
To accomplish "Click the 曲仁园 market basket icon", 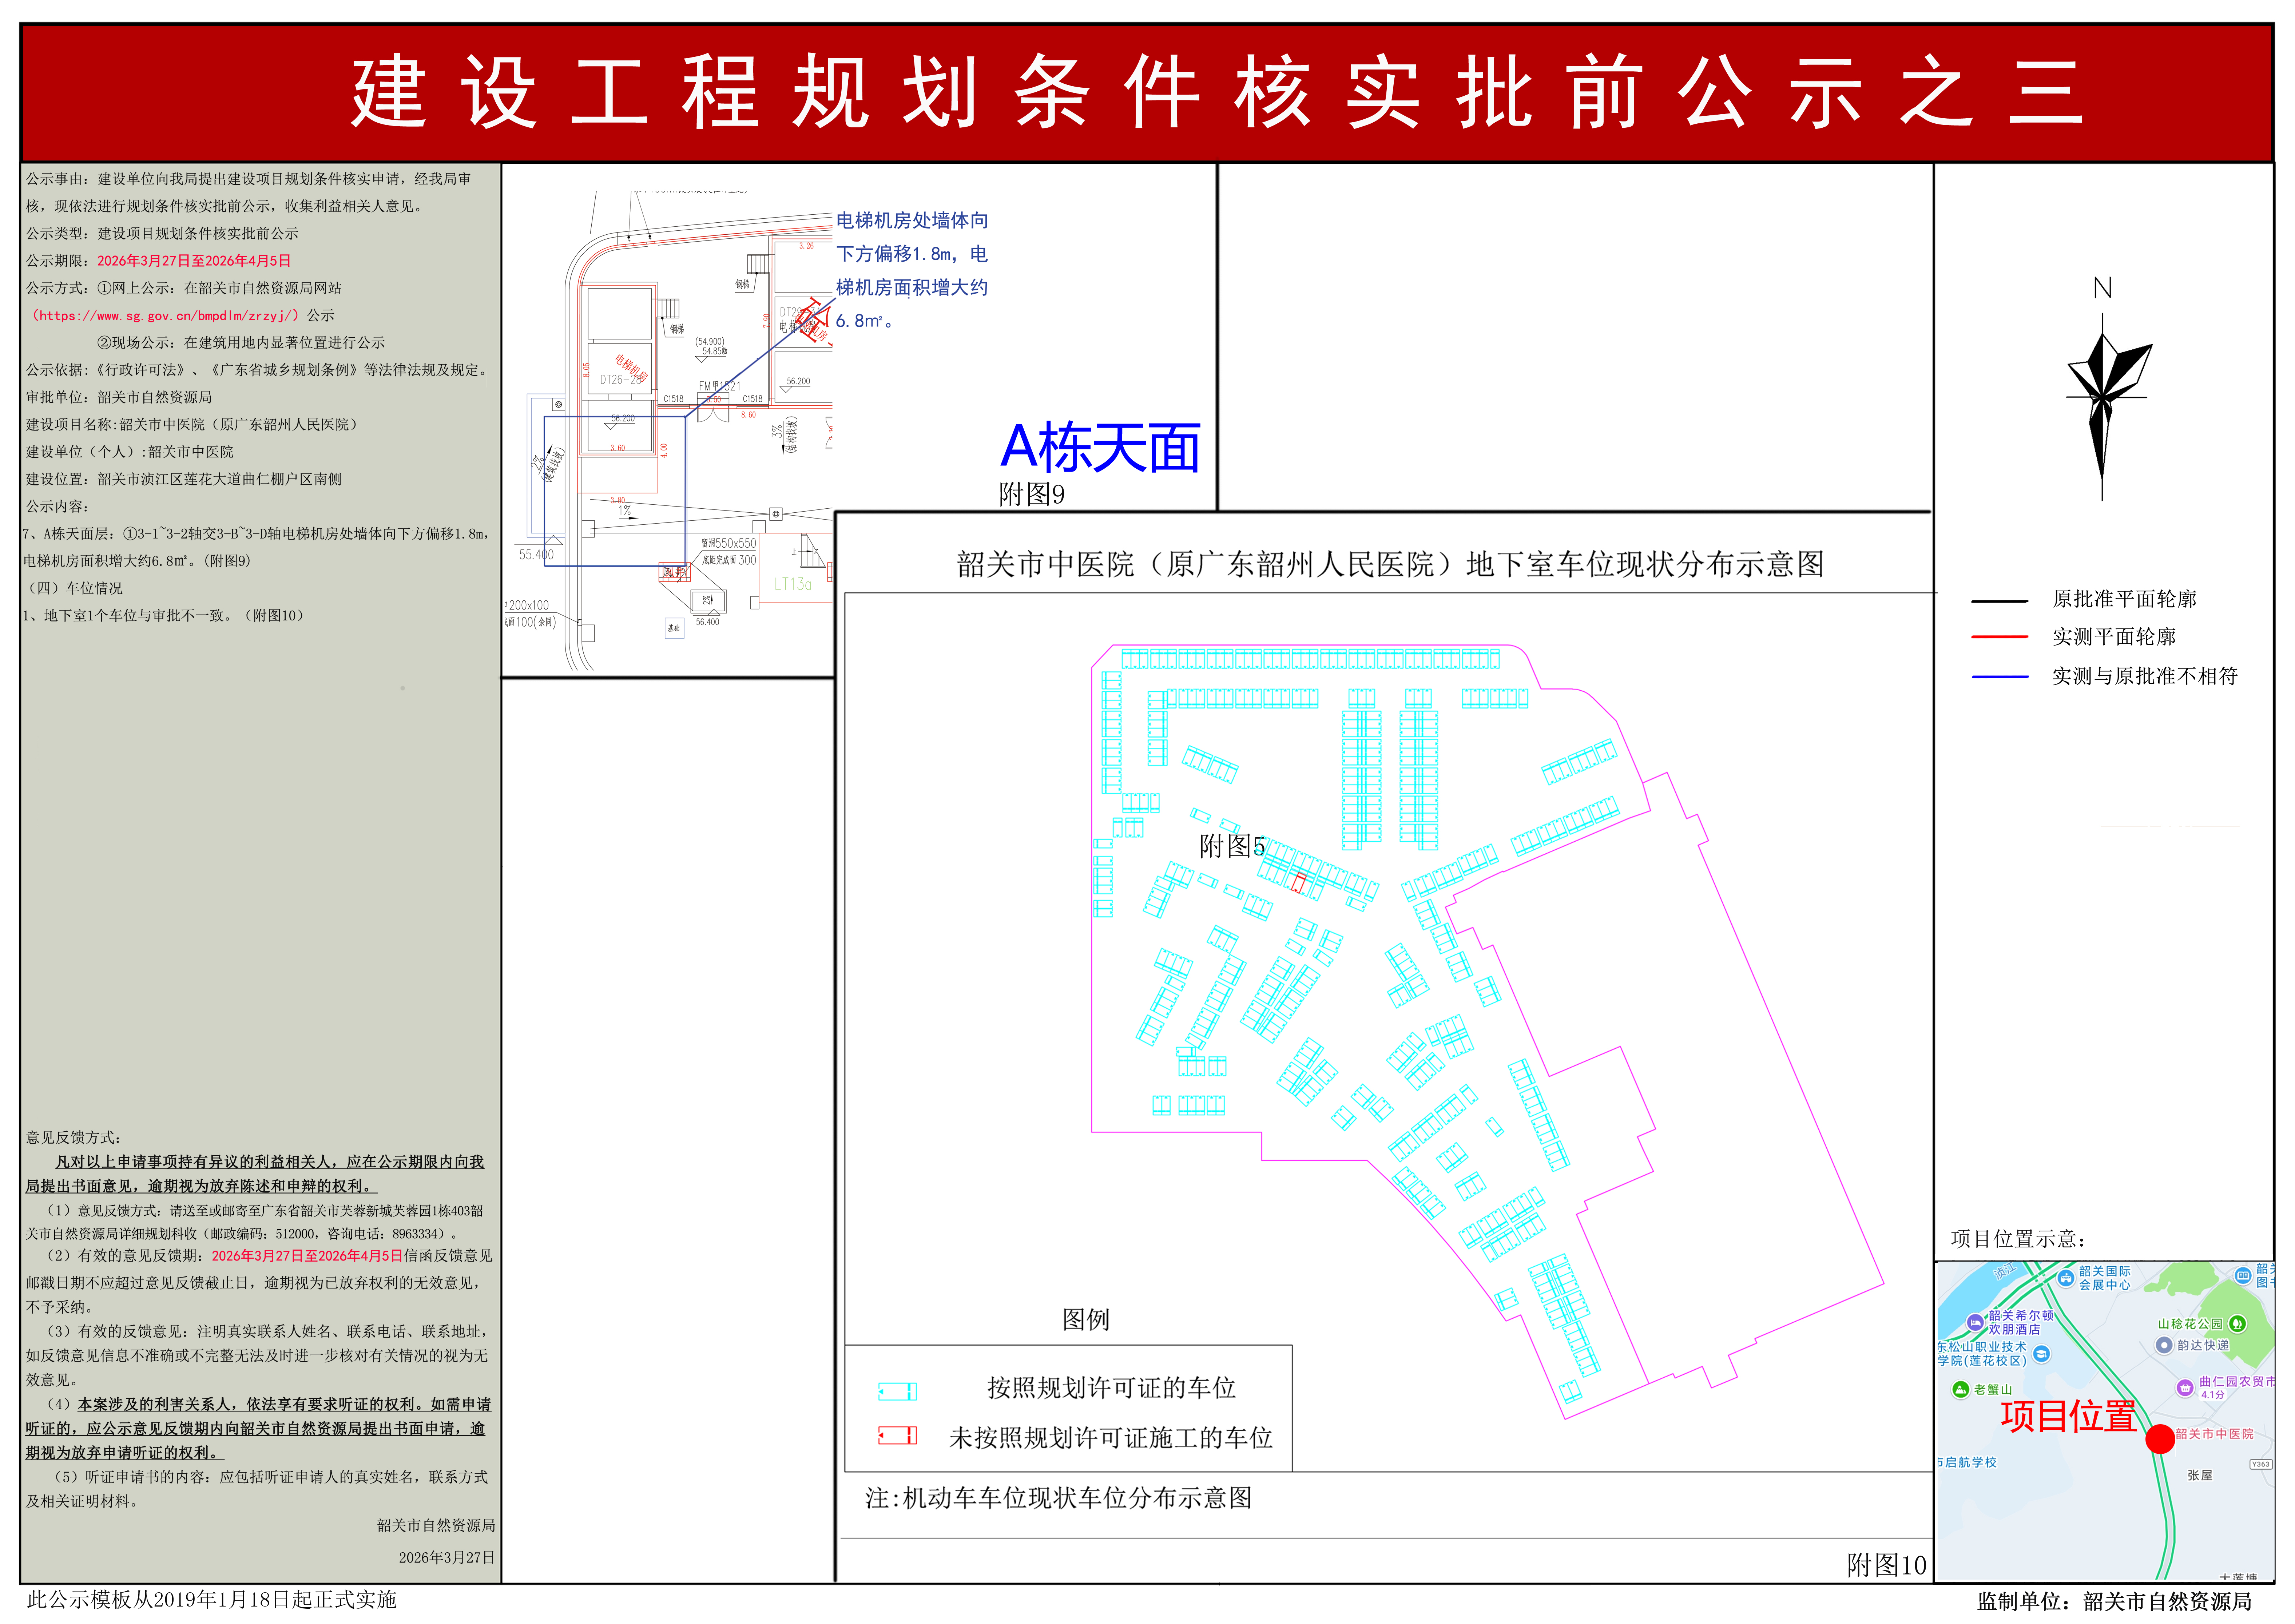I will 2186,1387.
